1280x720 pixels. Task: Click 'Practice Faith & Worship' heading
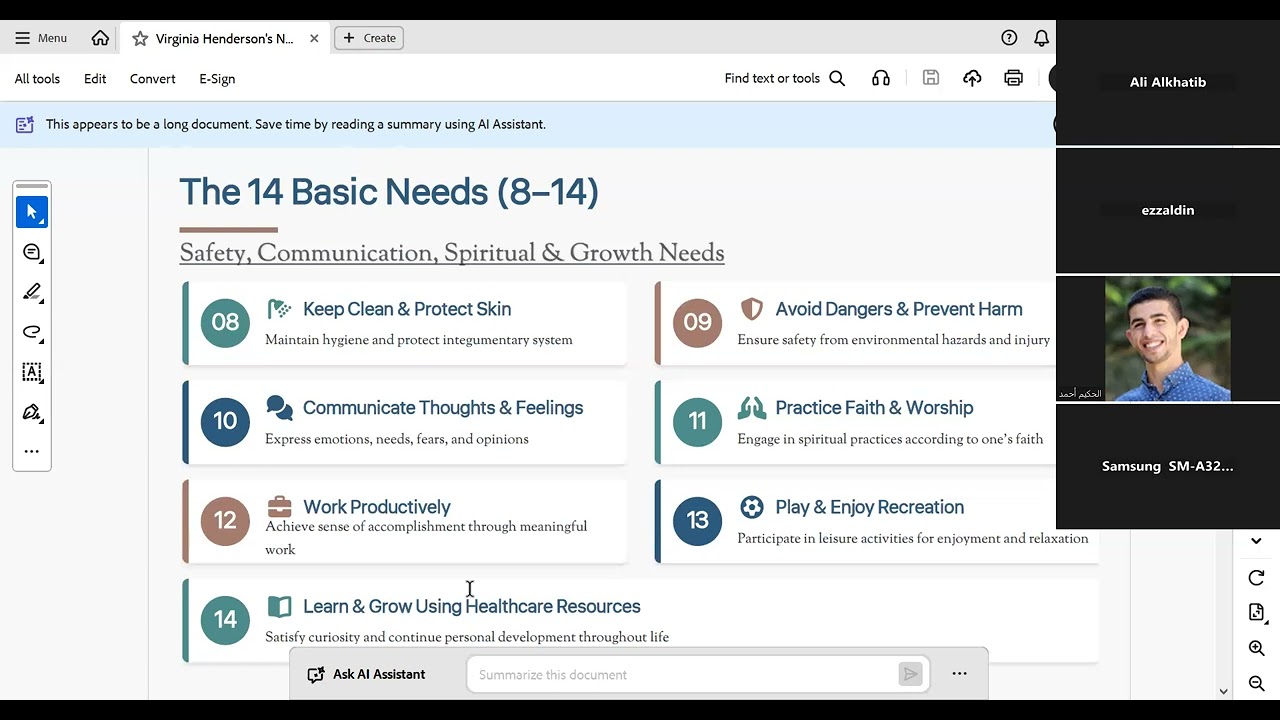tap(874, 408)
